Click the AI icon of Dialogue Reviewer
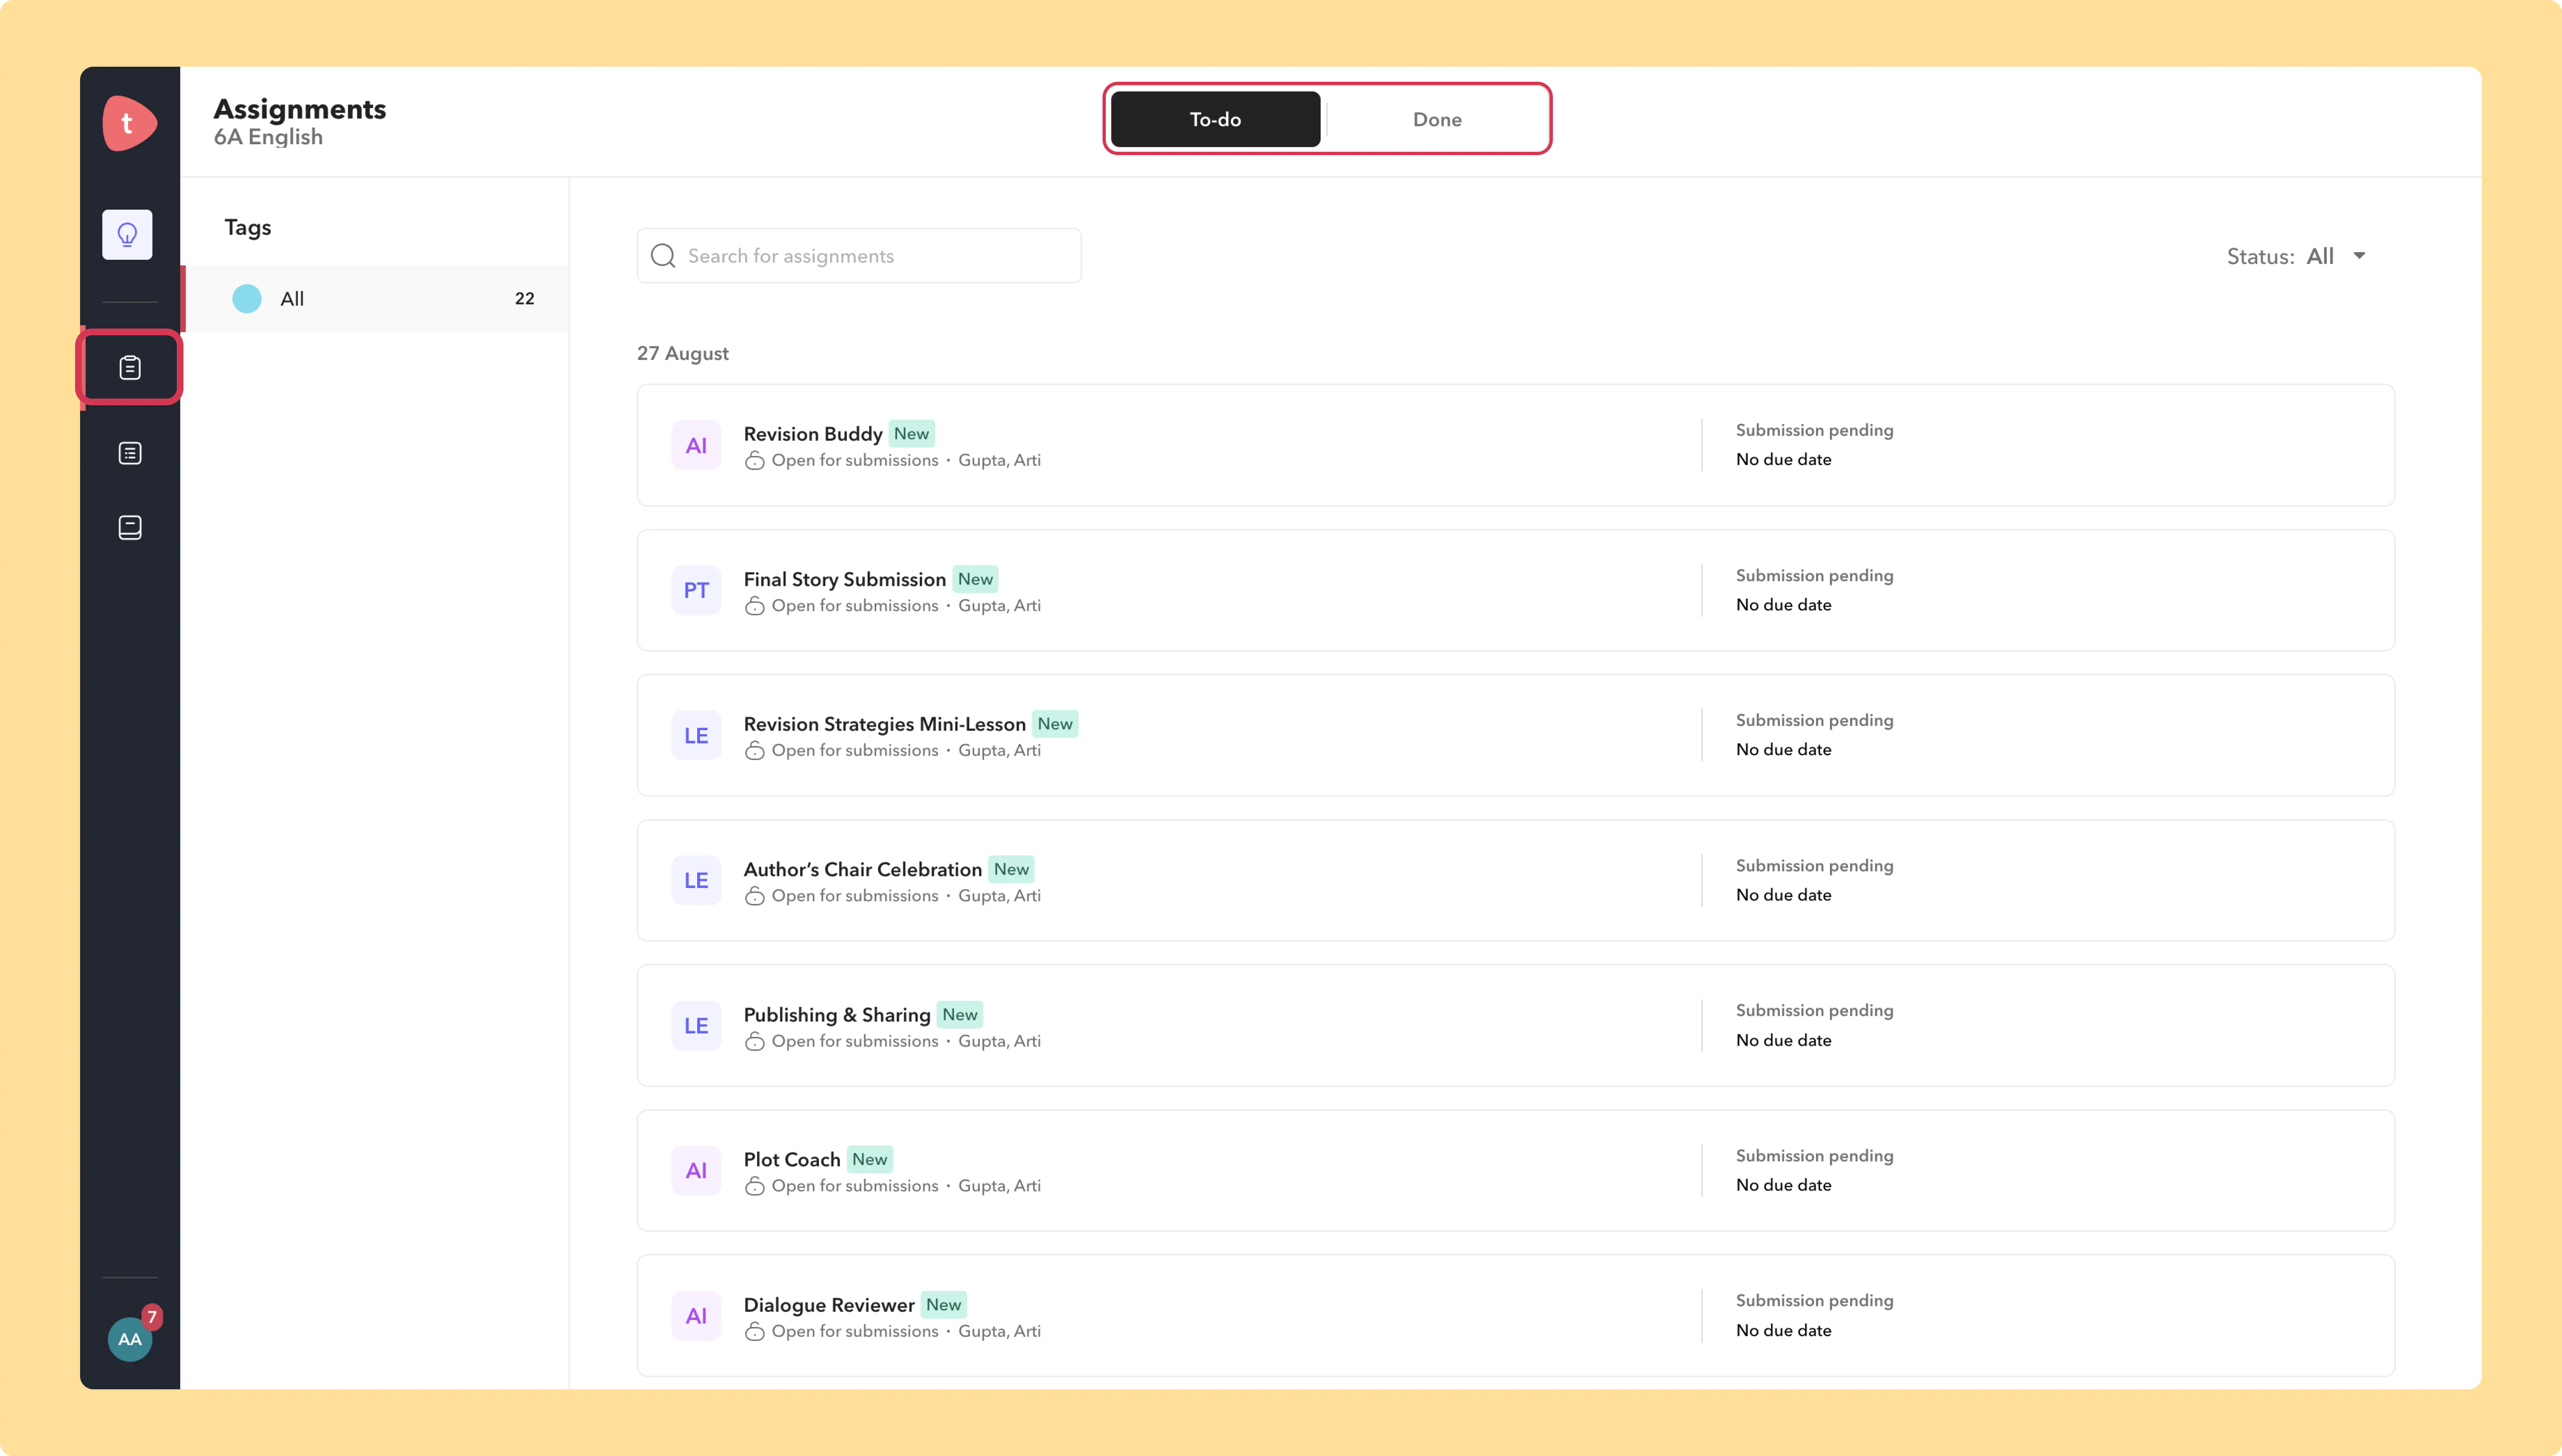Image resolution: width=2562 pixels, height=1456 pixels. pos(696,1316)
